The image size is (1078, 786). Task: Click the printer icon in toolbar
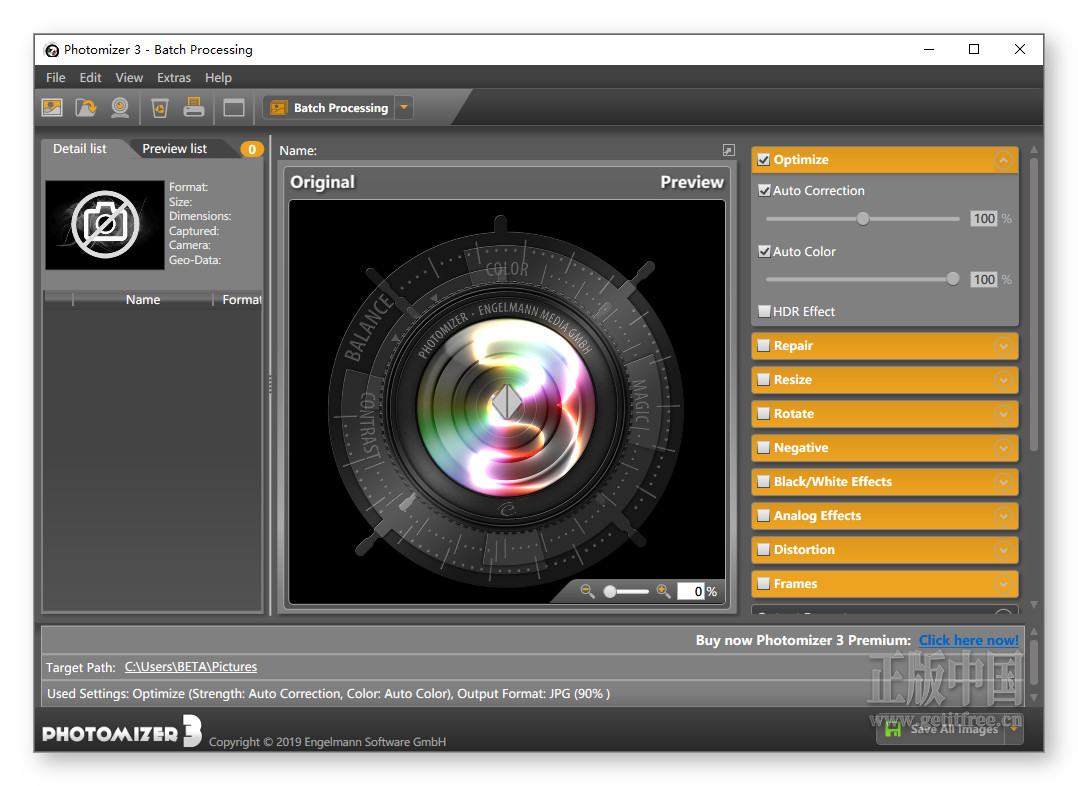(194, 107)
